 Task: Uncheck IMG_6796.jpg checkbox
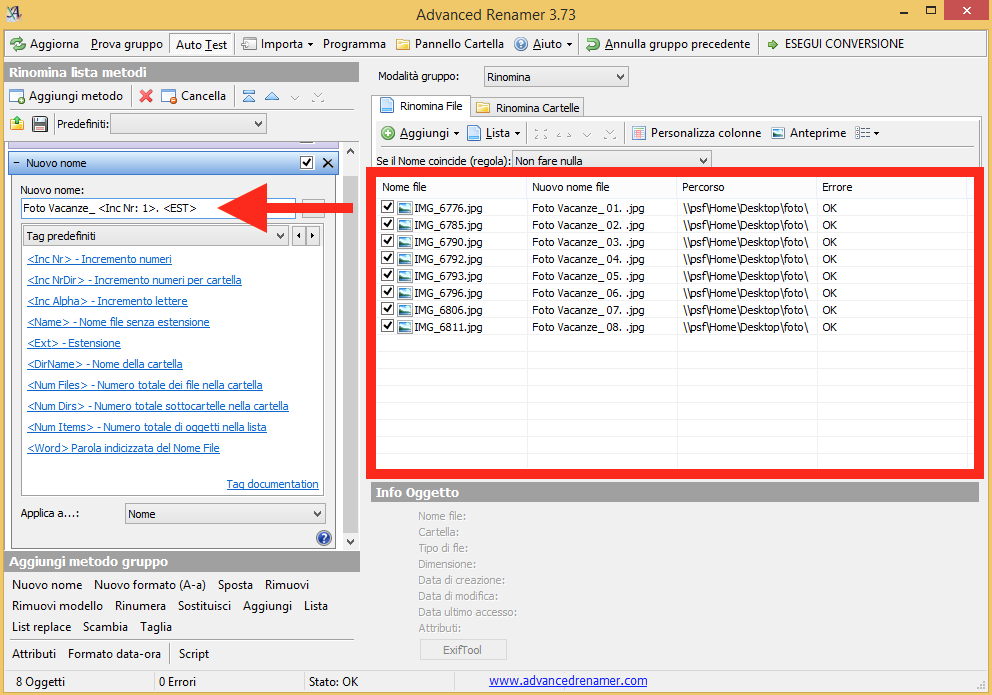tap(388, 292)
